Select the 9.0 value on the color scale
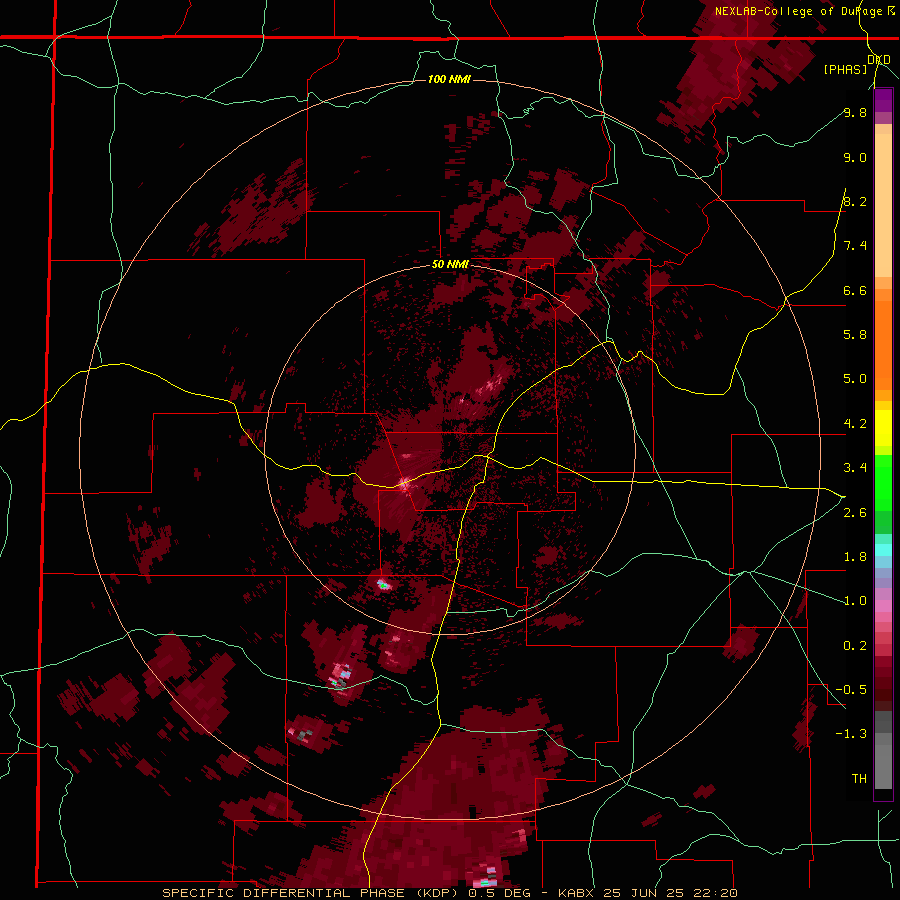Image resolution: width=900 pixels, height=900 pixels. (x=855, y=157)
